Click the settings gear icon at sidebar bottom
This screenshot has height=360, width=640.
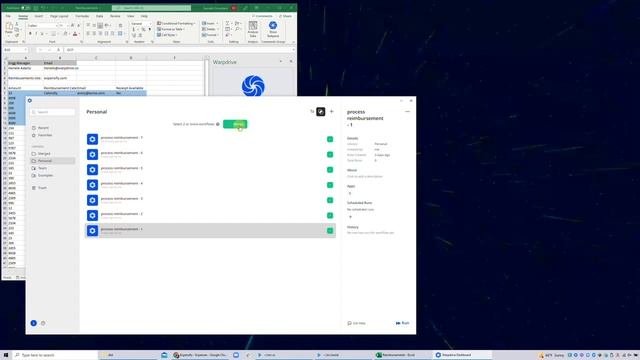(43, 323)
